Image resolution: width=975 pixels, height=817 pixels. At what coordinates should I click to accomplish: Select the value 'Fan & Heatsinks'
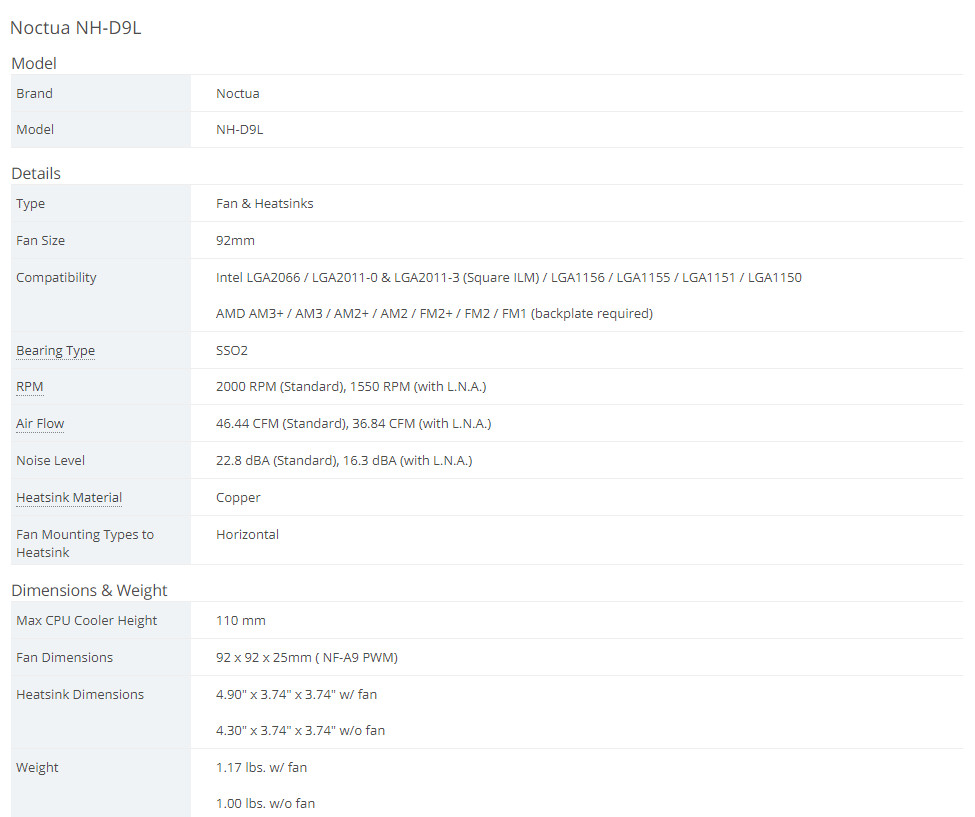(264, 204)
